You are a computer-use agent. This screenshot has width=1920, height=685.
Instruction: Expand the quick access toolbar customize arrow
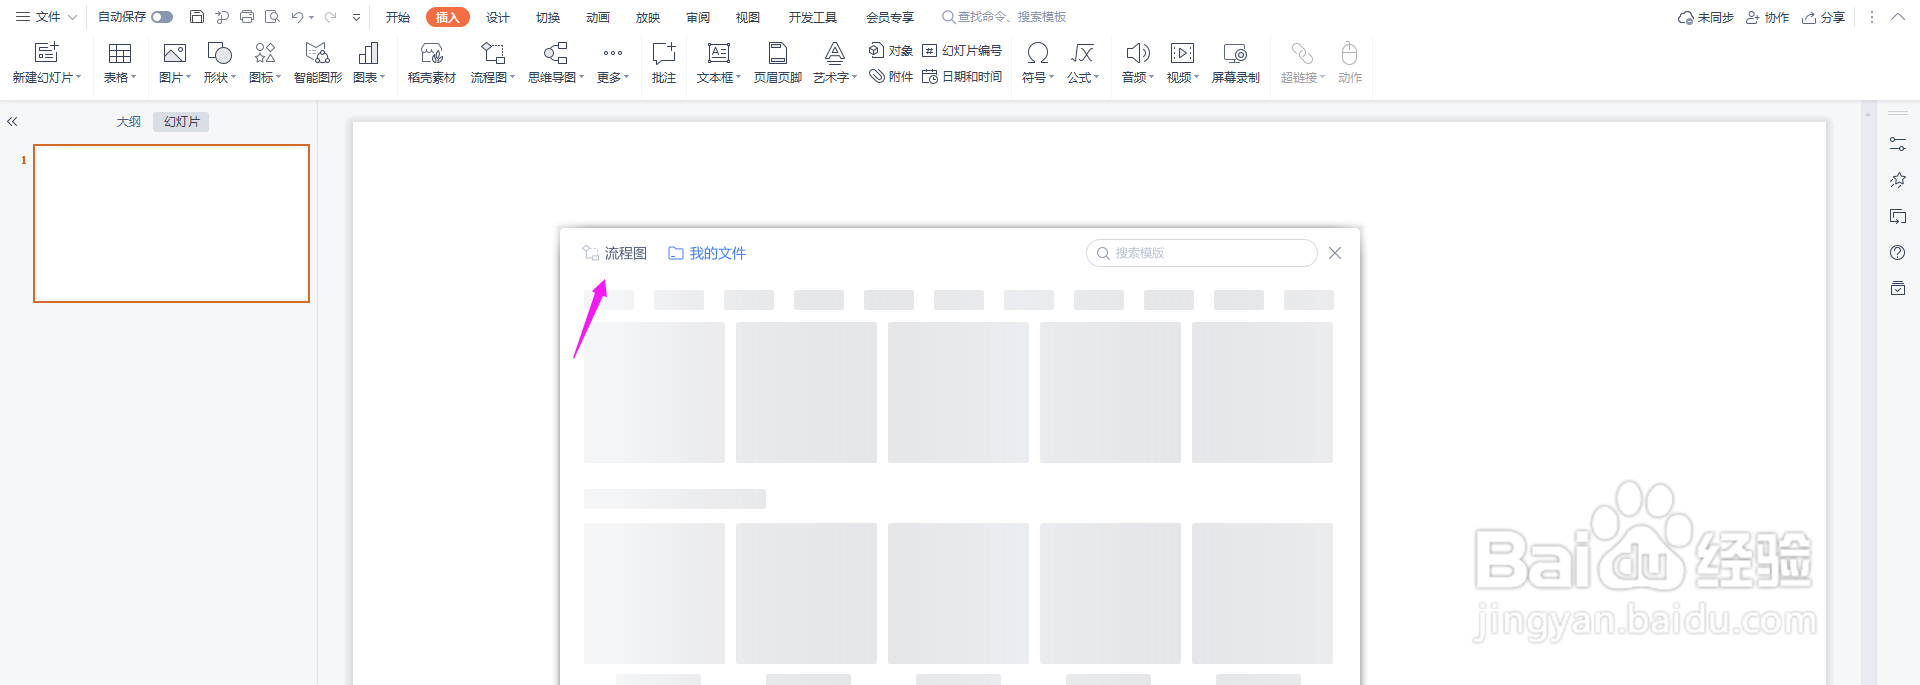(356, 17)
